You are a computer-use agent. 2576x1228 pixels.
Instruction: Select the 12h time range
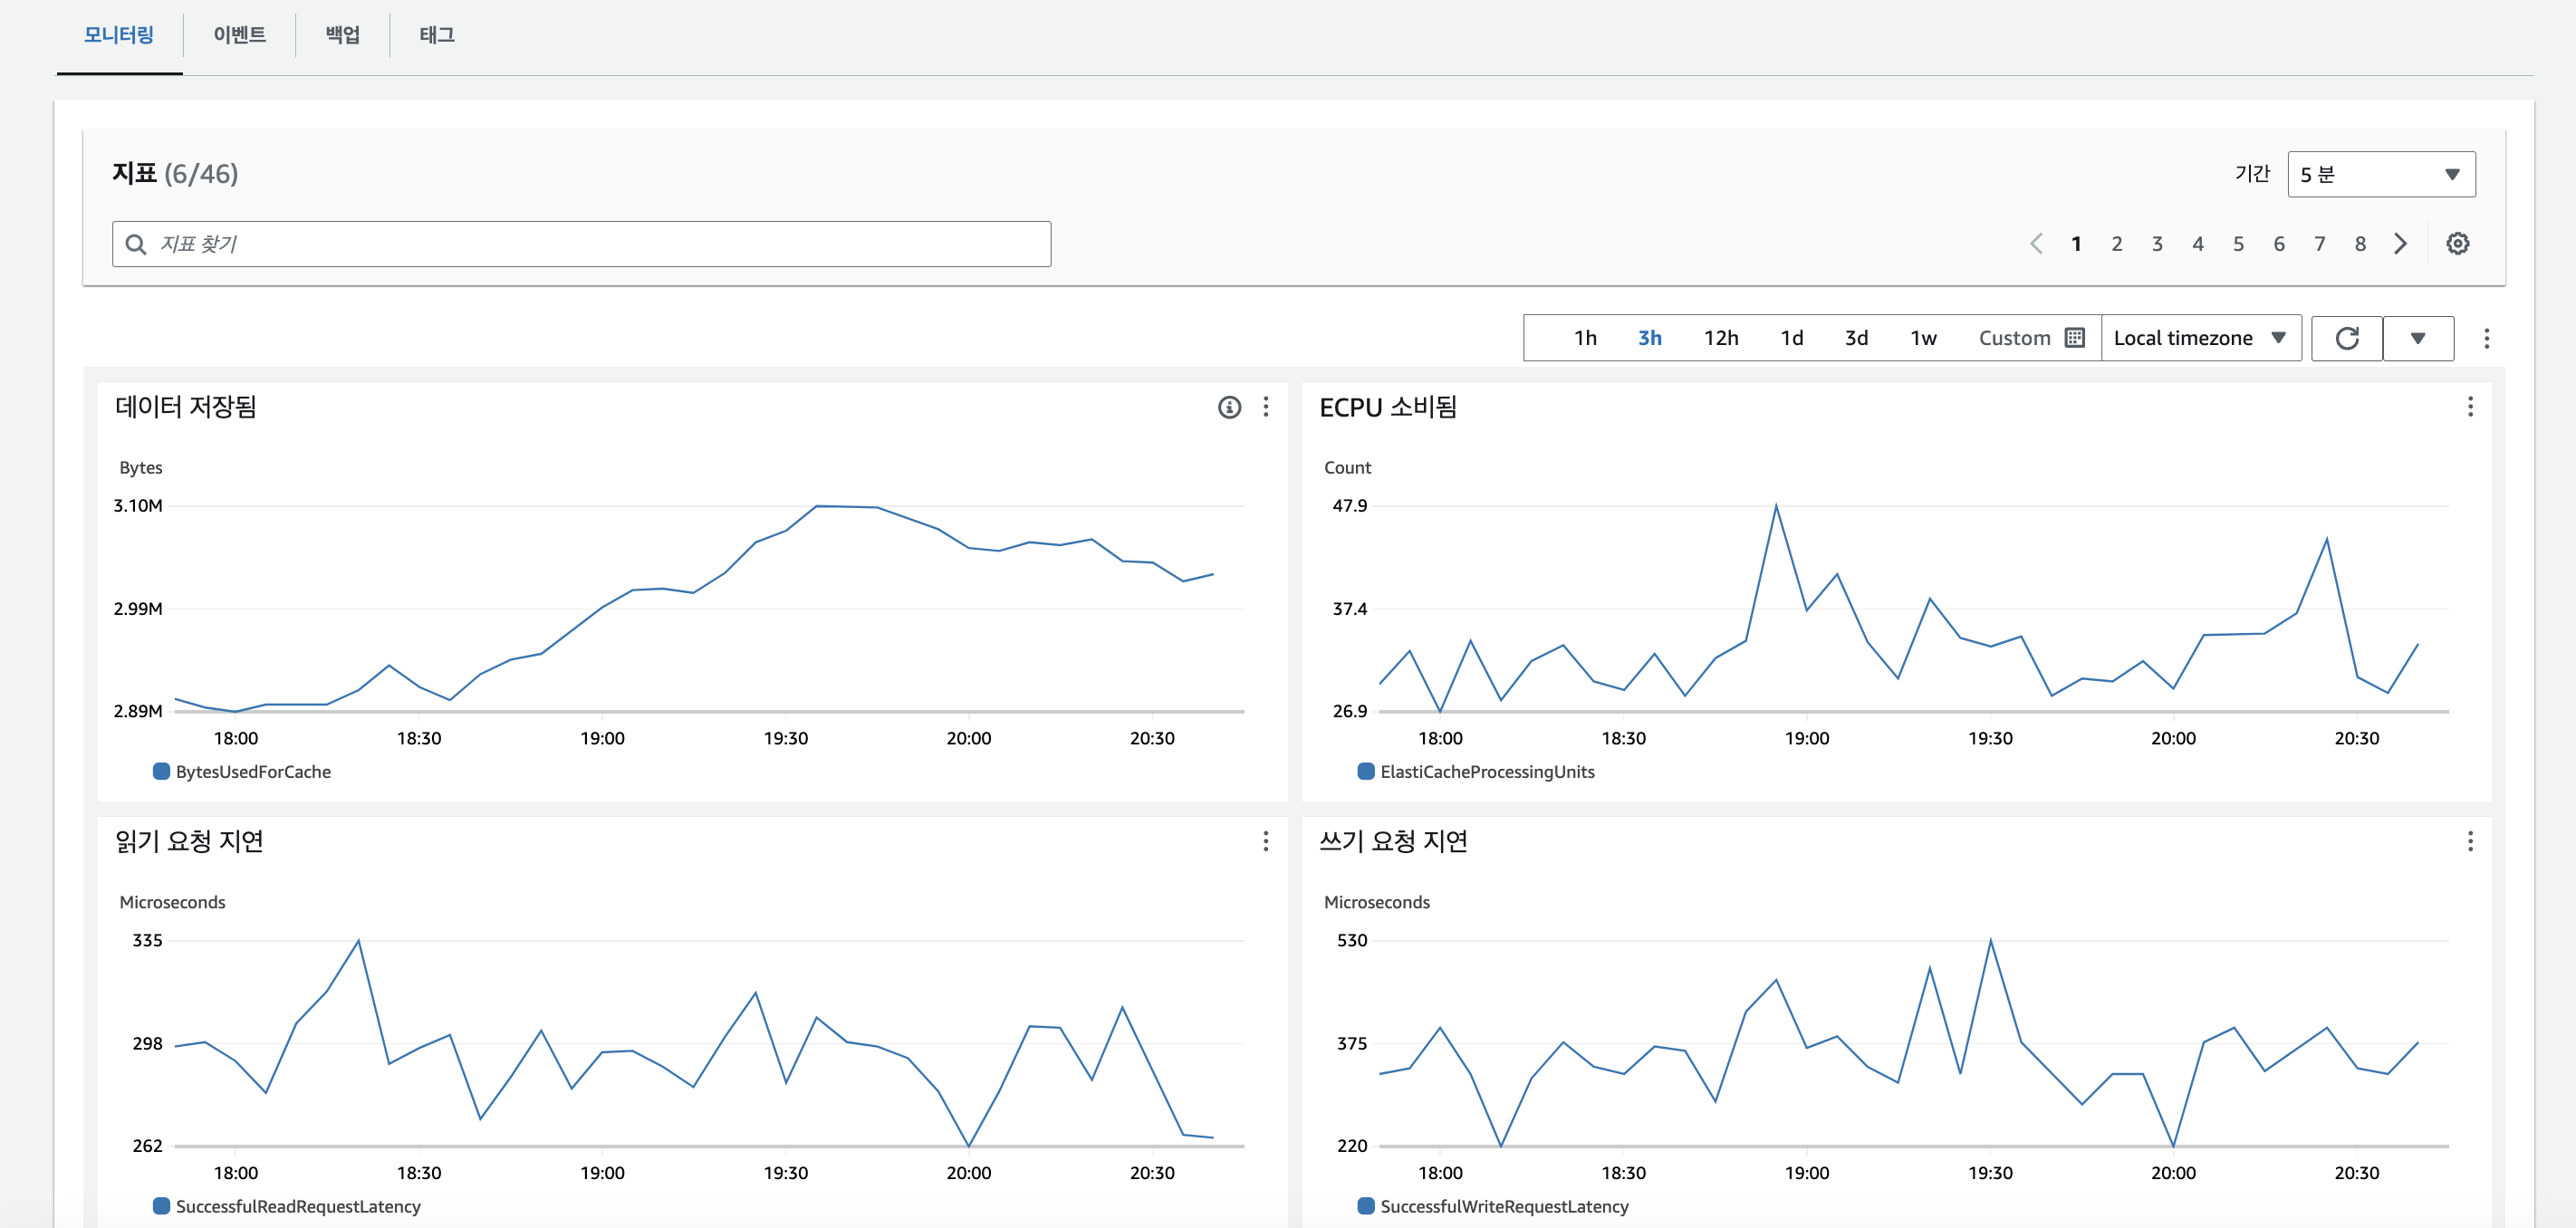click(1720, 338)
